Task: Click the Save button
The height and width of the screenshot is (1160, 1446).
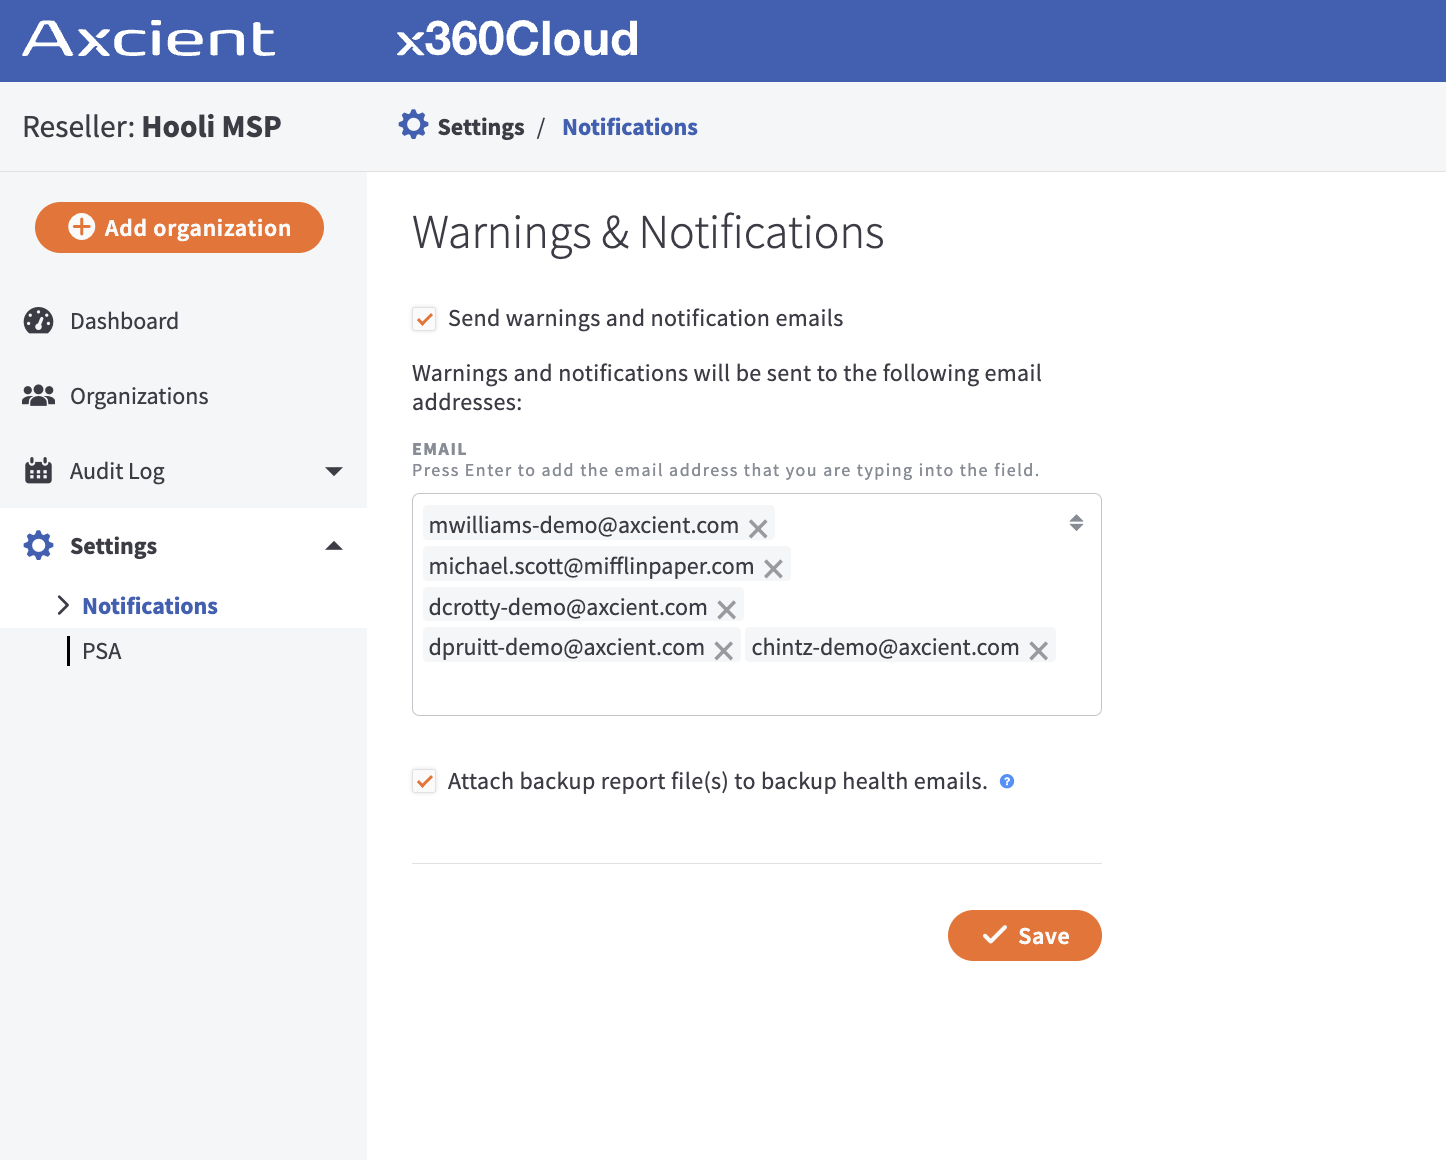Action: [1025, 935]
